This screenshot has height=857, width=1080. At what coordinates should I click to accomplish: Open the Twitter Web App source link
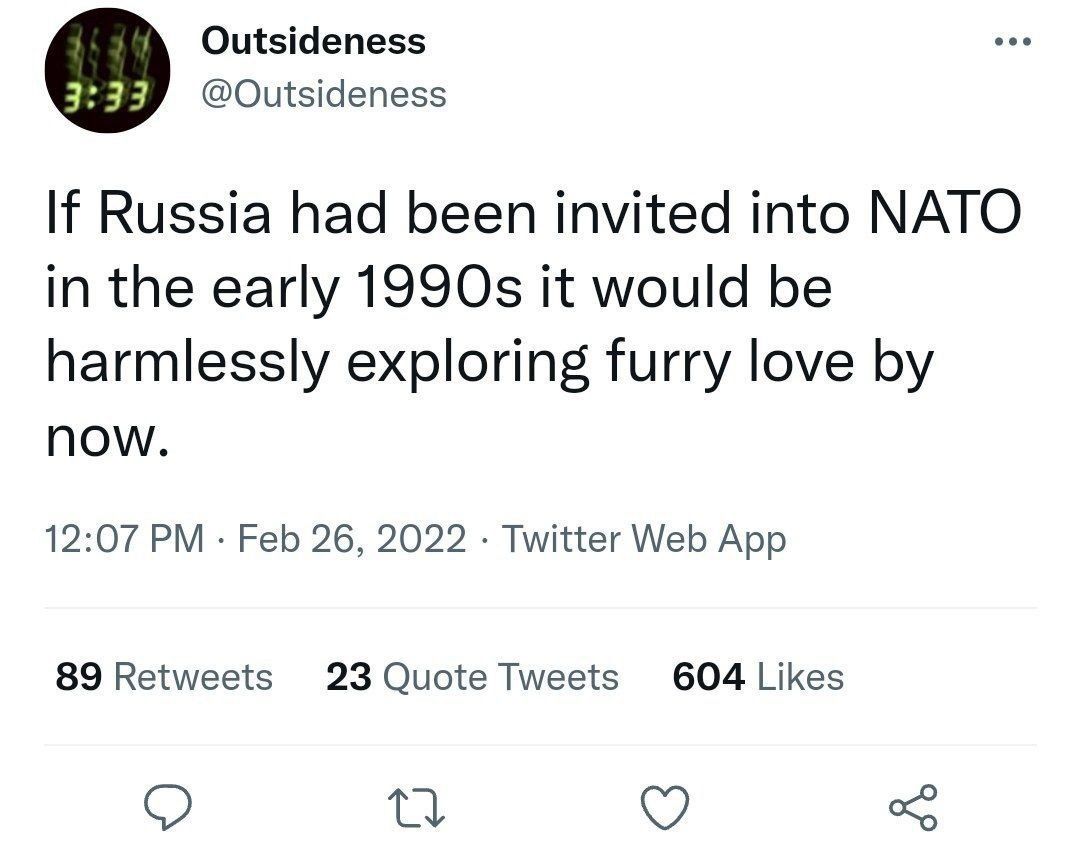[x=643, y=540]
